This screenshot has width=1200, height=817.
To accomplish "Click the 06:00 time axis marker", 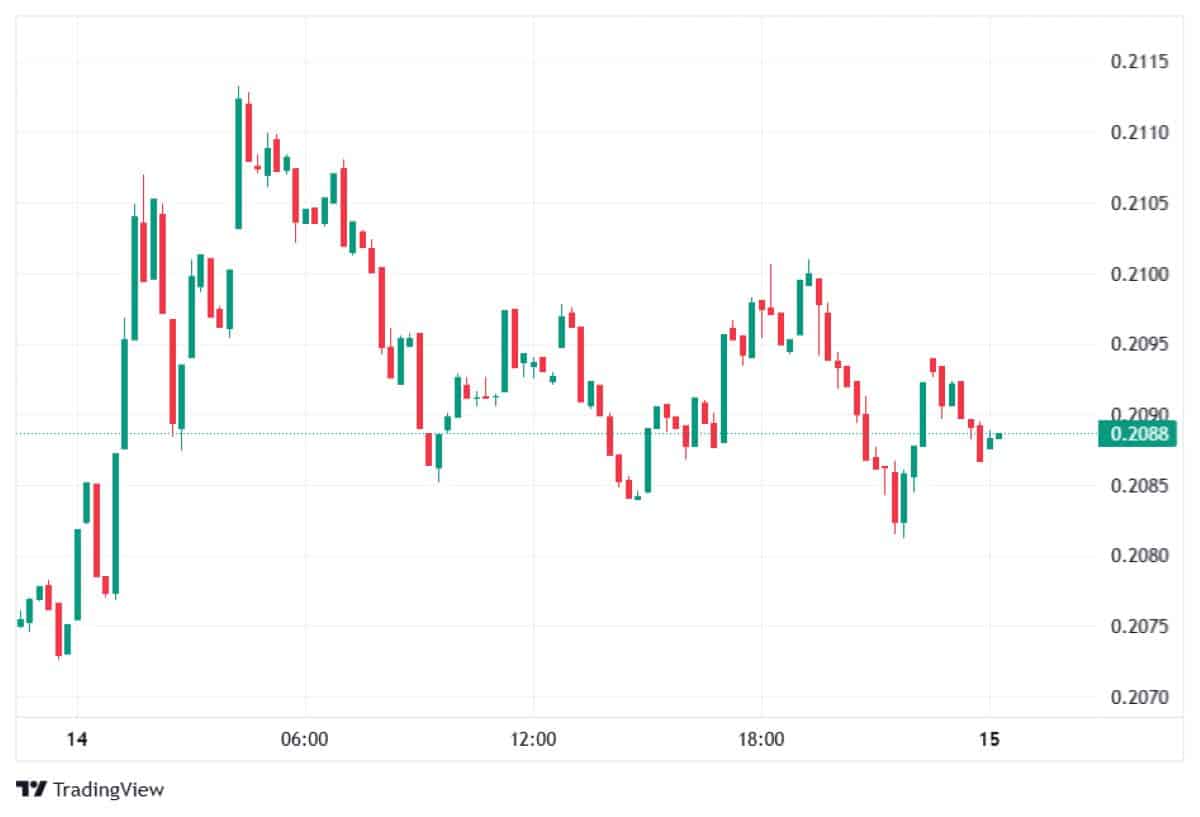I will point(305,740).
